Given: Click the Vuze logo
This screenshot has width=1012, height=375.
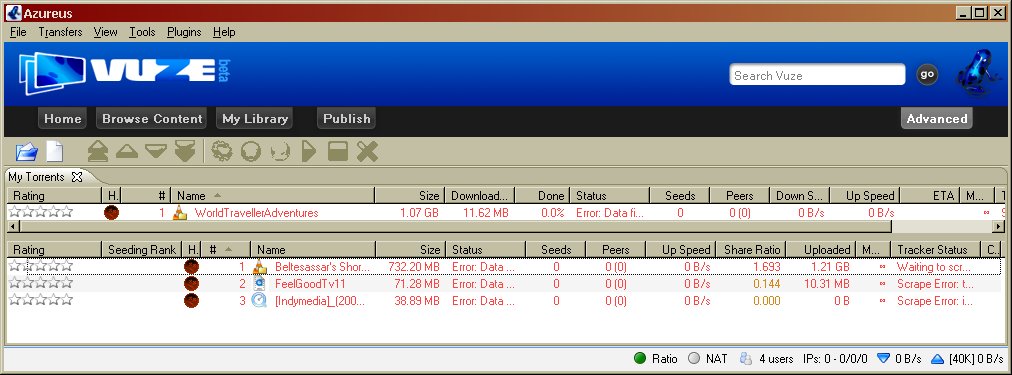Looking at the screenshot, I should tap(123, 73).
